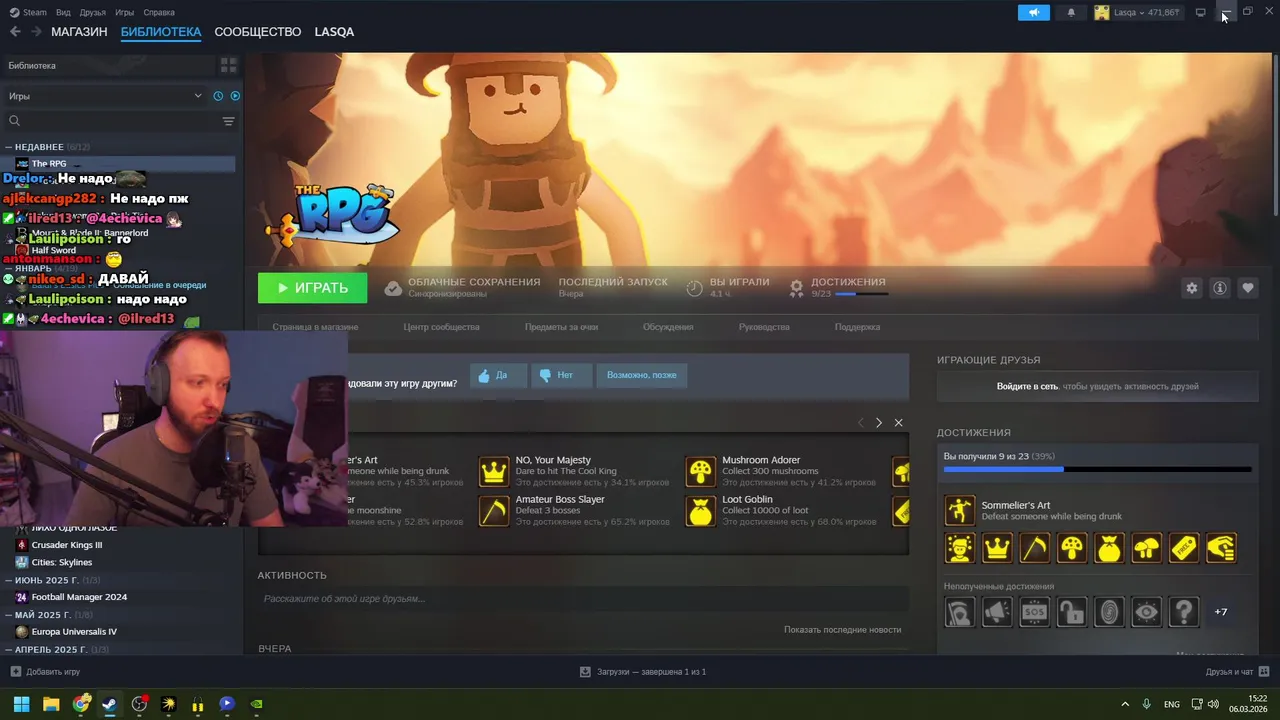Close the achievements highlight panel
This screenshot has height=720, width=1280.
click(x=898, y=423)
